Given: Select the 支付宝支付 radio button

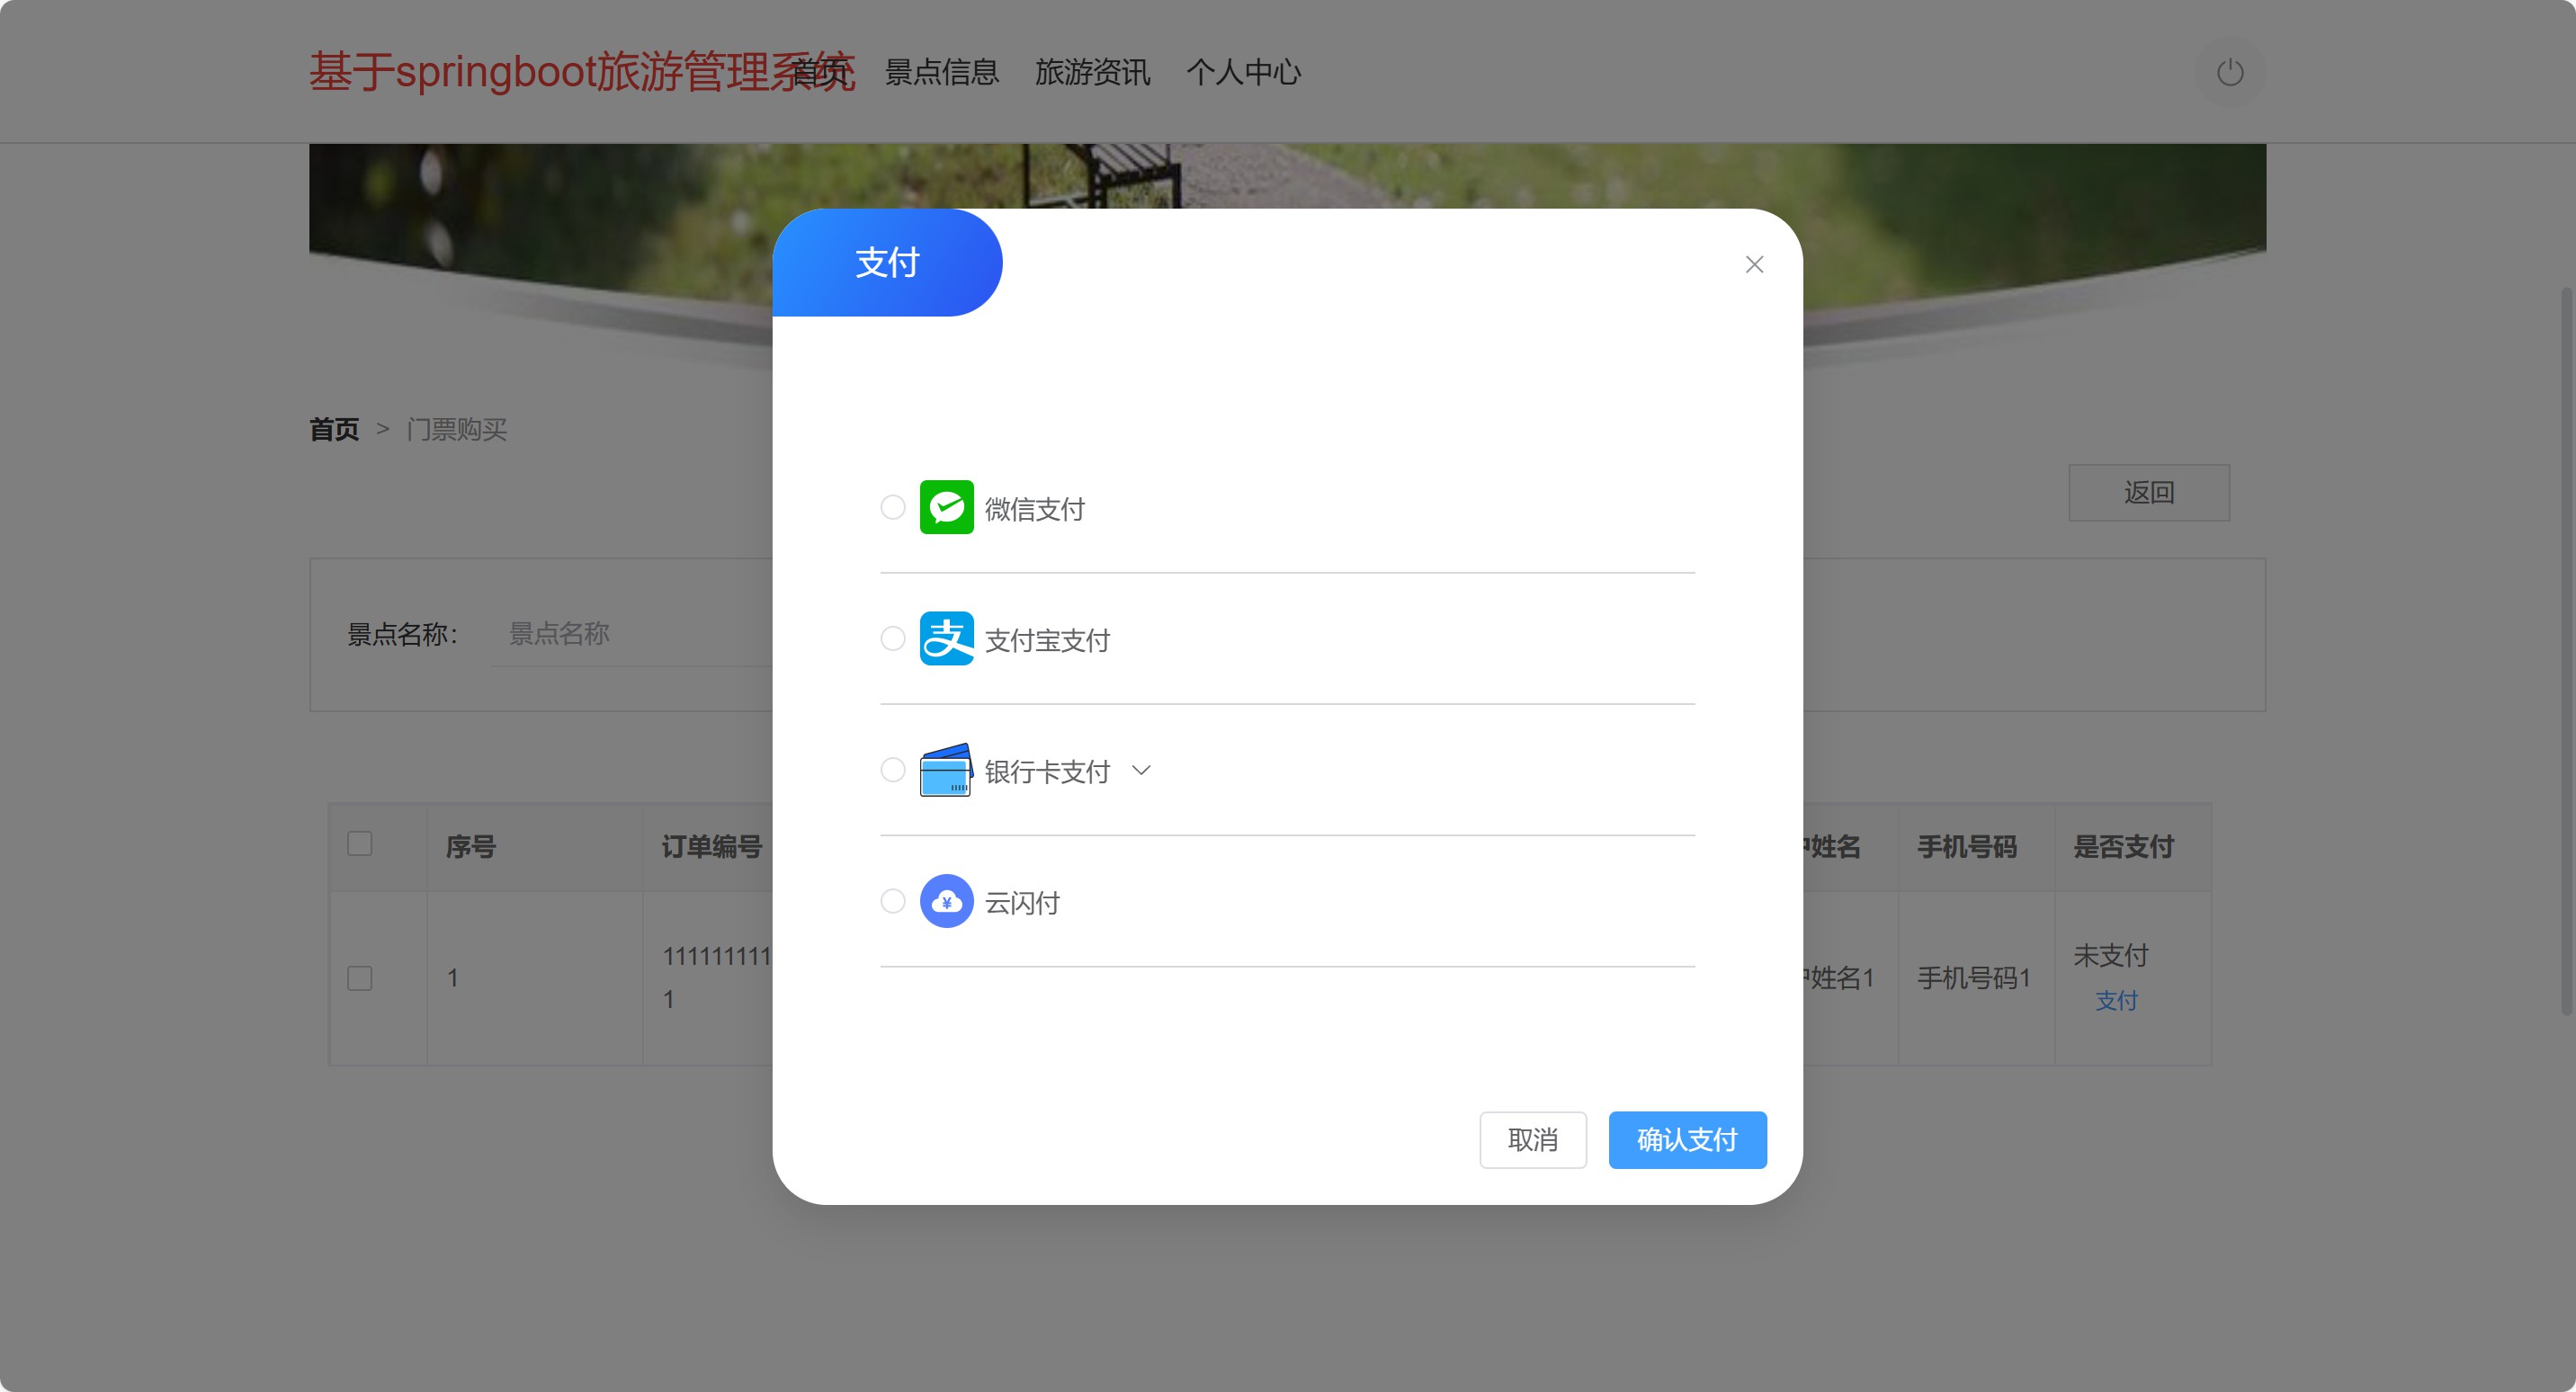Looking at the screenshot, I should [x=893, y=639].
